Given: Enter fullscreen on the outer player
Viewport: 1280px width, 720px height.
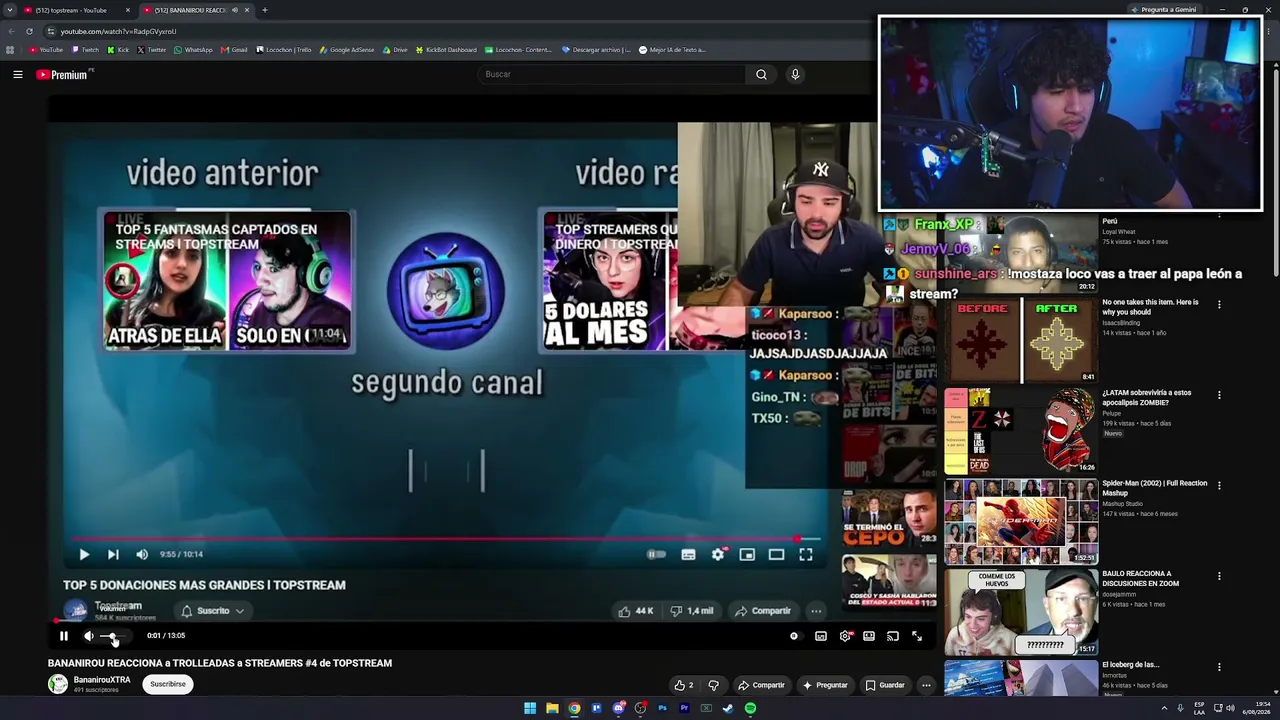Looking at the screenshot, I should pyautogui.click(x=917, y=636).
